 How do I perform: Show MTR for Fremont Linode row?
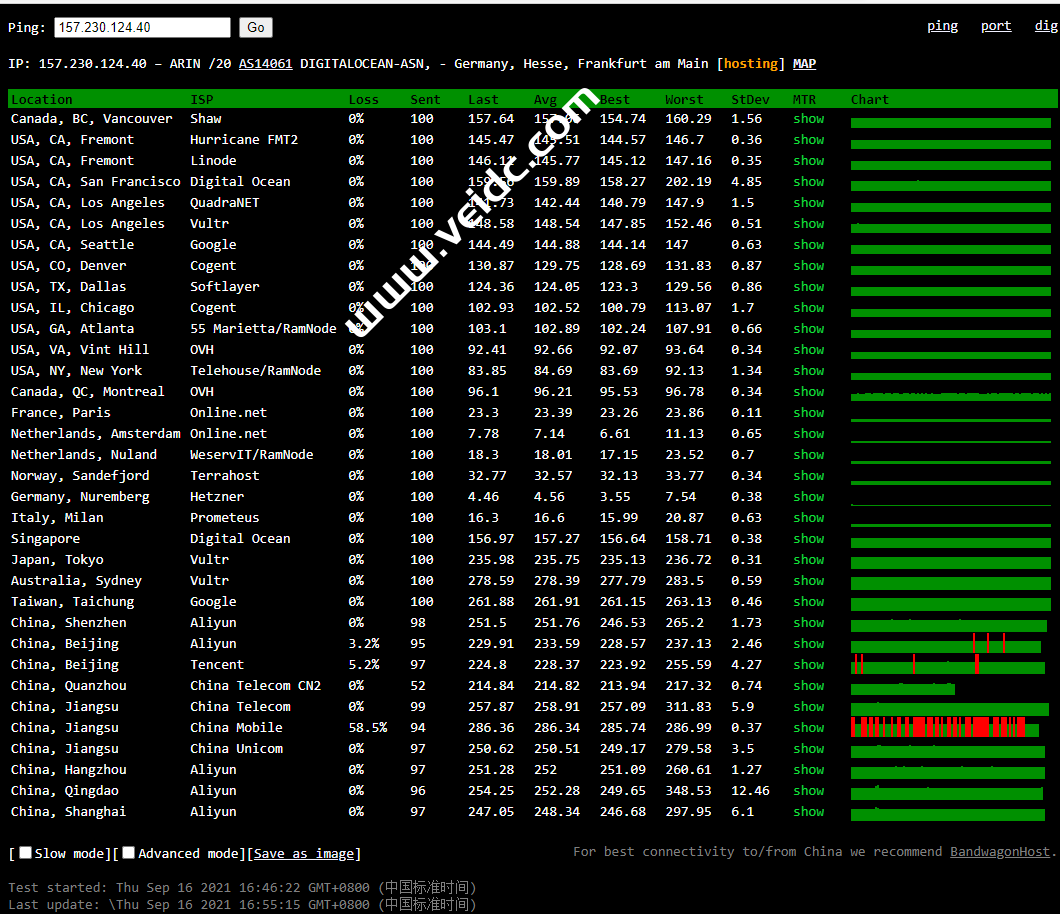point(809,160)
